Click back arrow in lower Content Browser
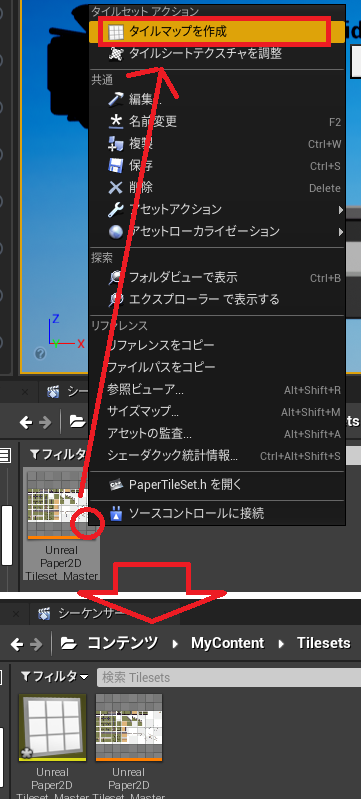The image size is (361, 799). click(17, 645)
